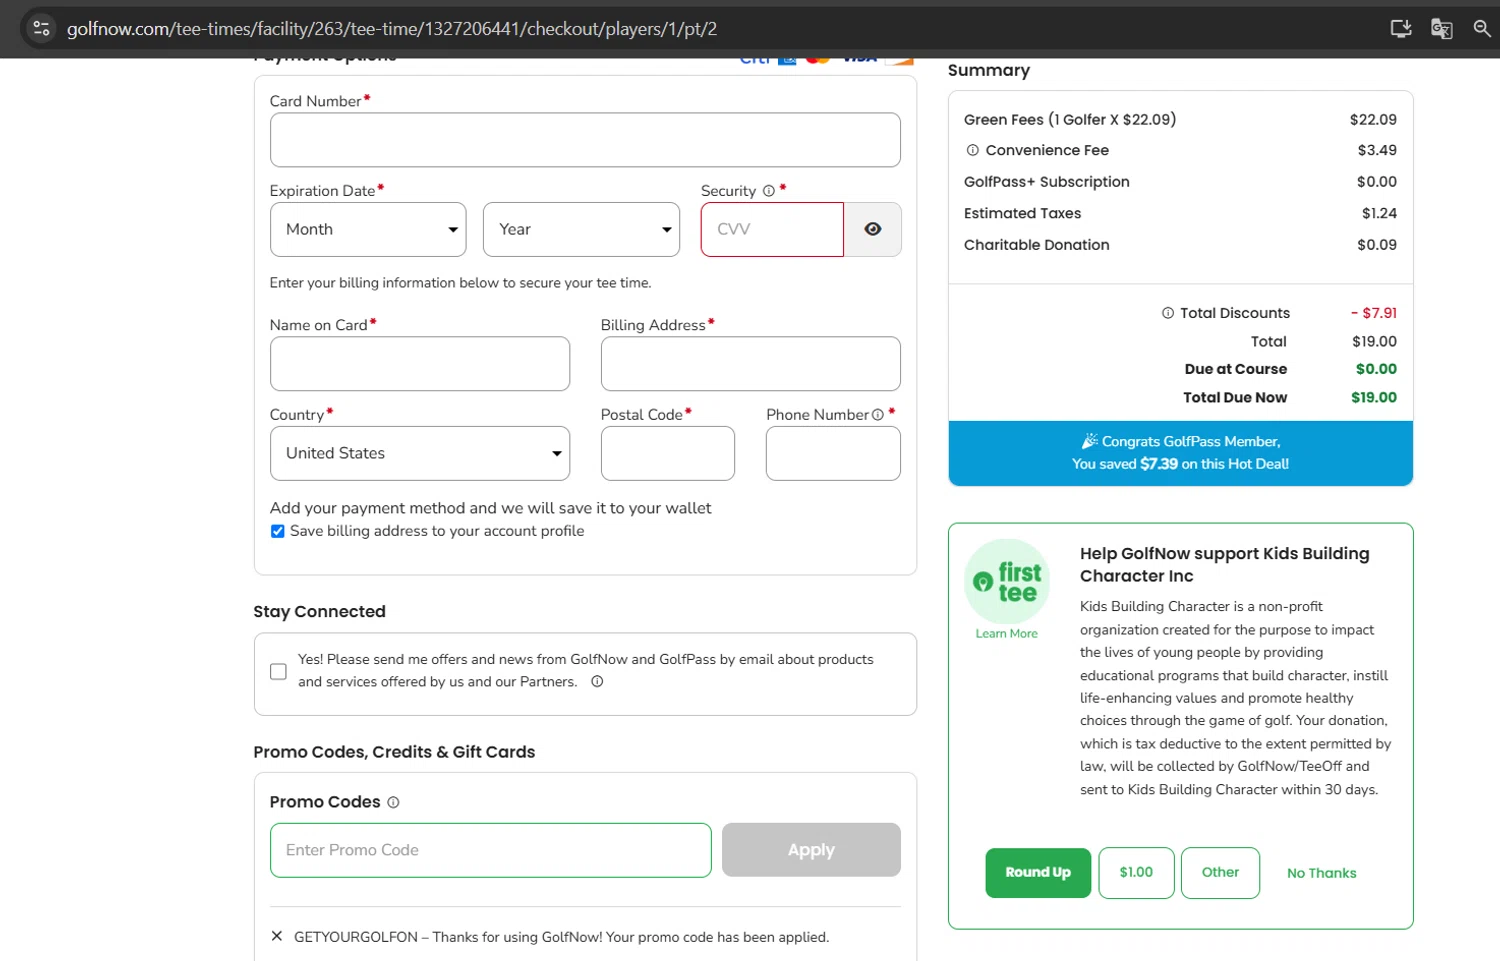This screenshot has width=1500, height=961.
Task: Open the expiration Year dropdown
Action: [x=581, y=229]
